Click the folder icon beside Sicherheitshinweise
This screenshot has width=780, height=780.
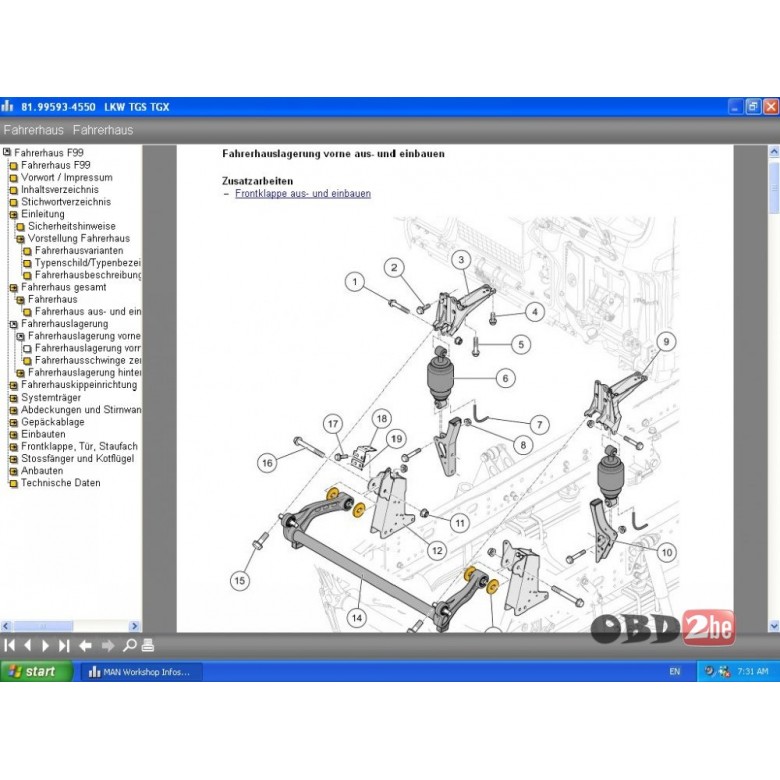coord(20,227)
